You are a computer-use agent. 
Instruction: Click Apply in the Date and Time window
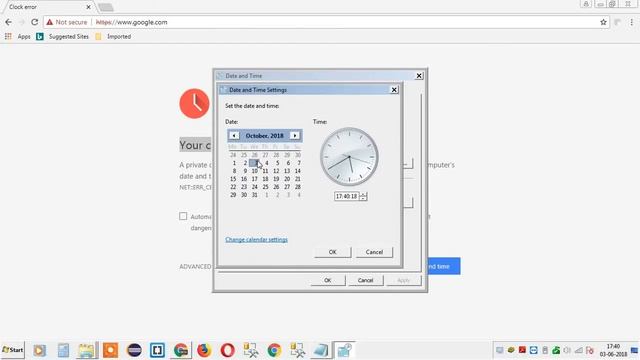coord(403,280)
